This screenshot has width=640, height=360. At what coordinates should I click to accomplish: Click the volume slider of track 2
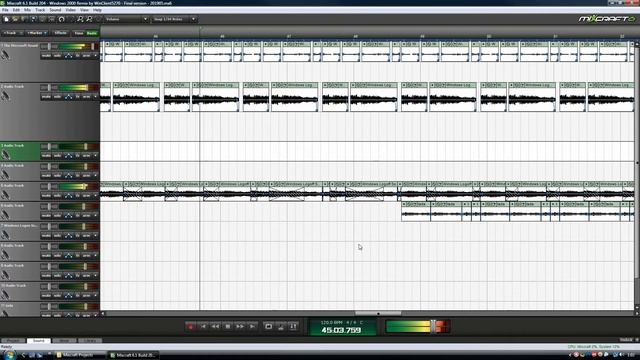coord(87,87)
